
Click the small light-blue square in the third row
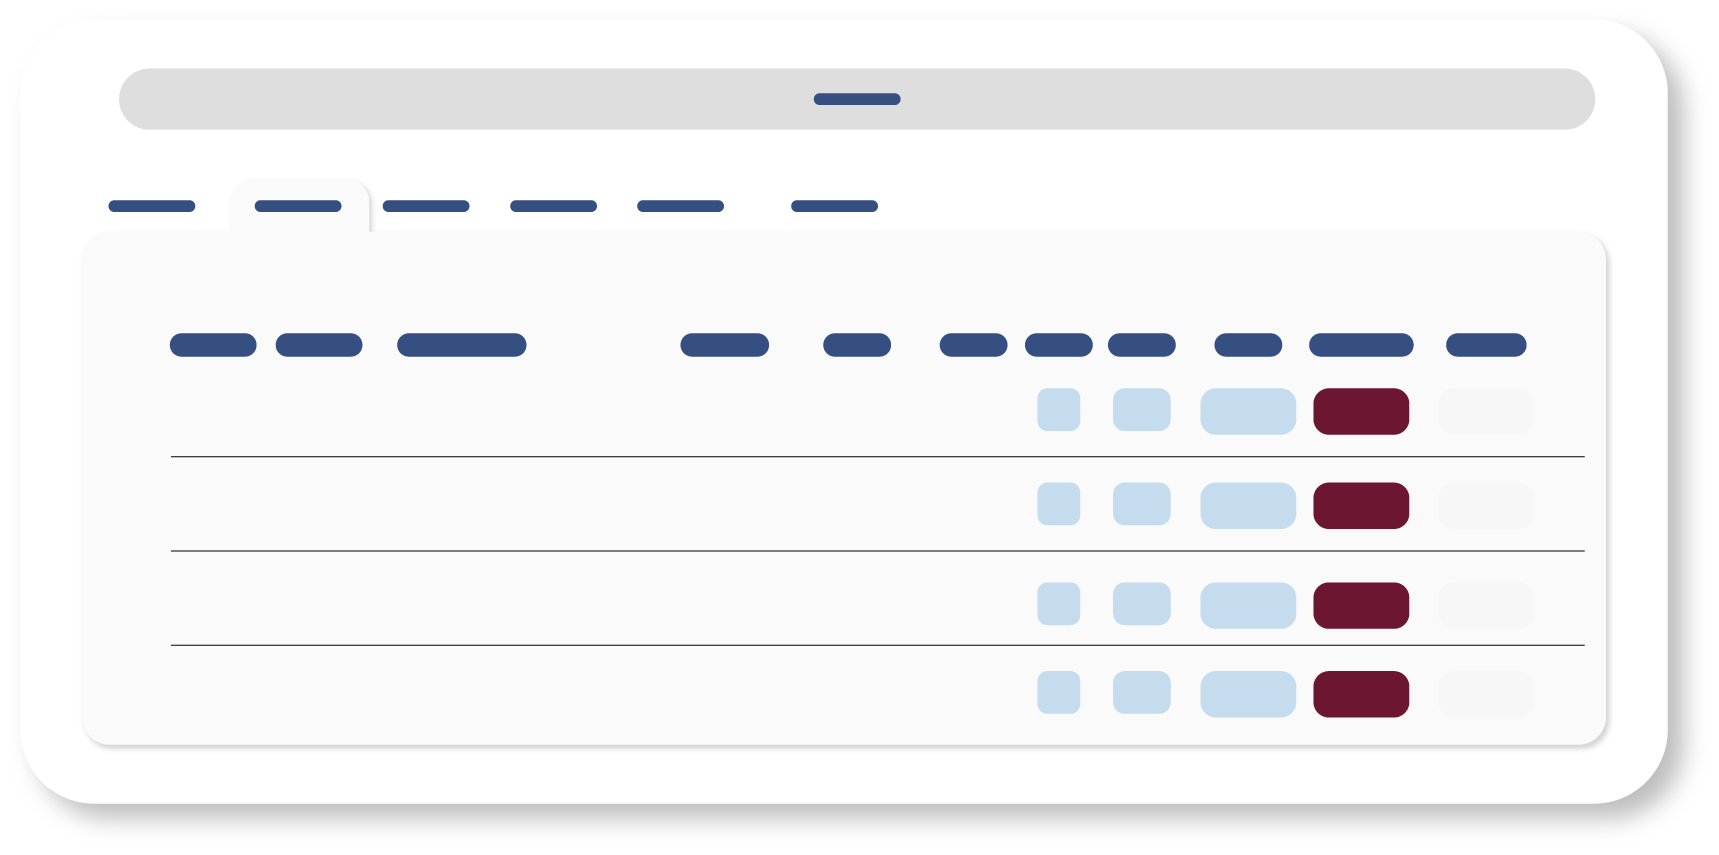click(1058, 604)
